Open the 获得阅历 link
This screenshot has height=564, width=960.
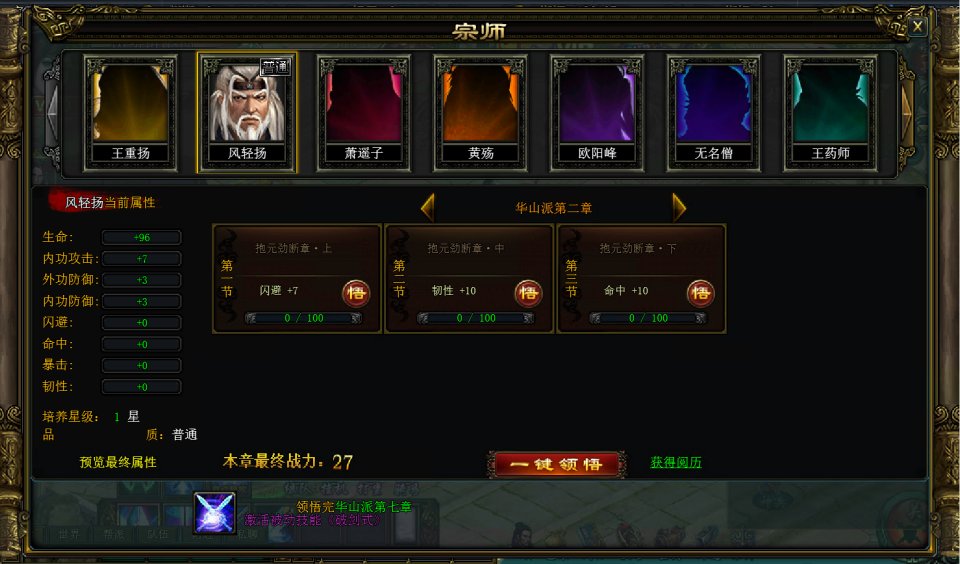(x=676, y=462)
